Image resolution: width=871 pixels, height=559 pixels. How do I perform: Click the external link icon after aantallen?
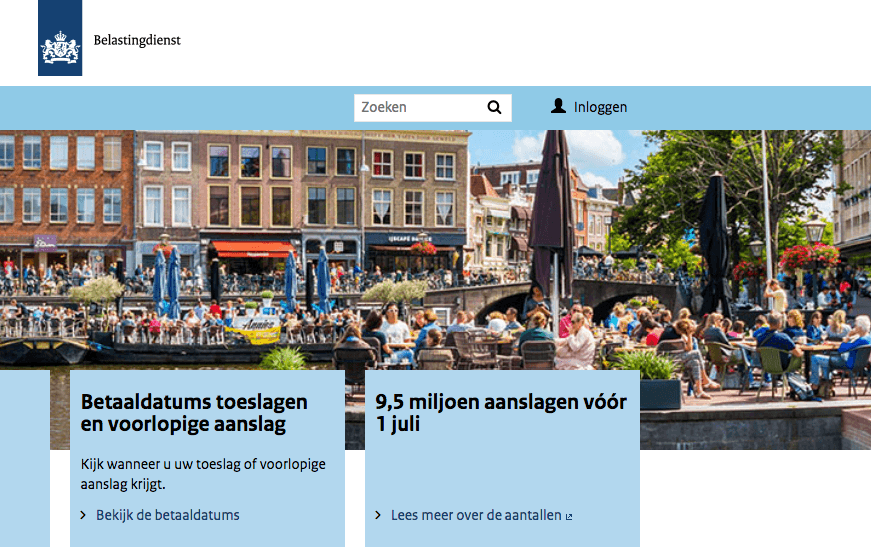coord(569,517)
